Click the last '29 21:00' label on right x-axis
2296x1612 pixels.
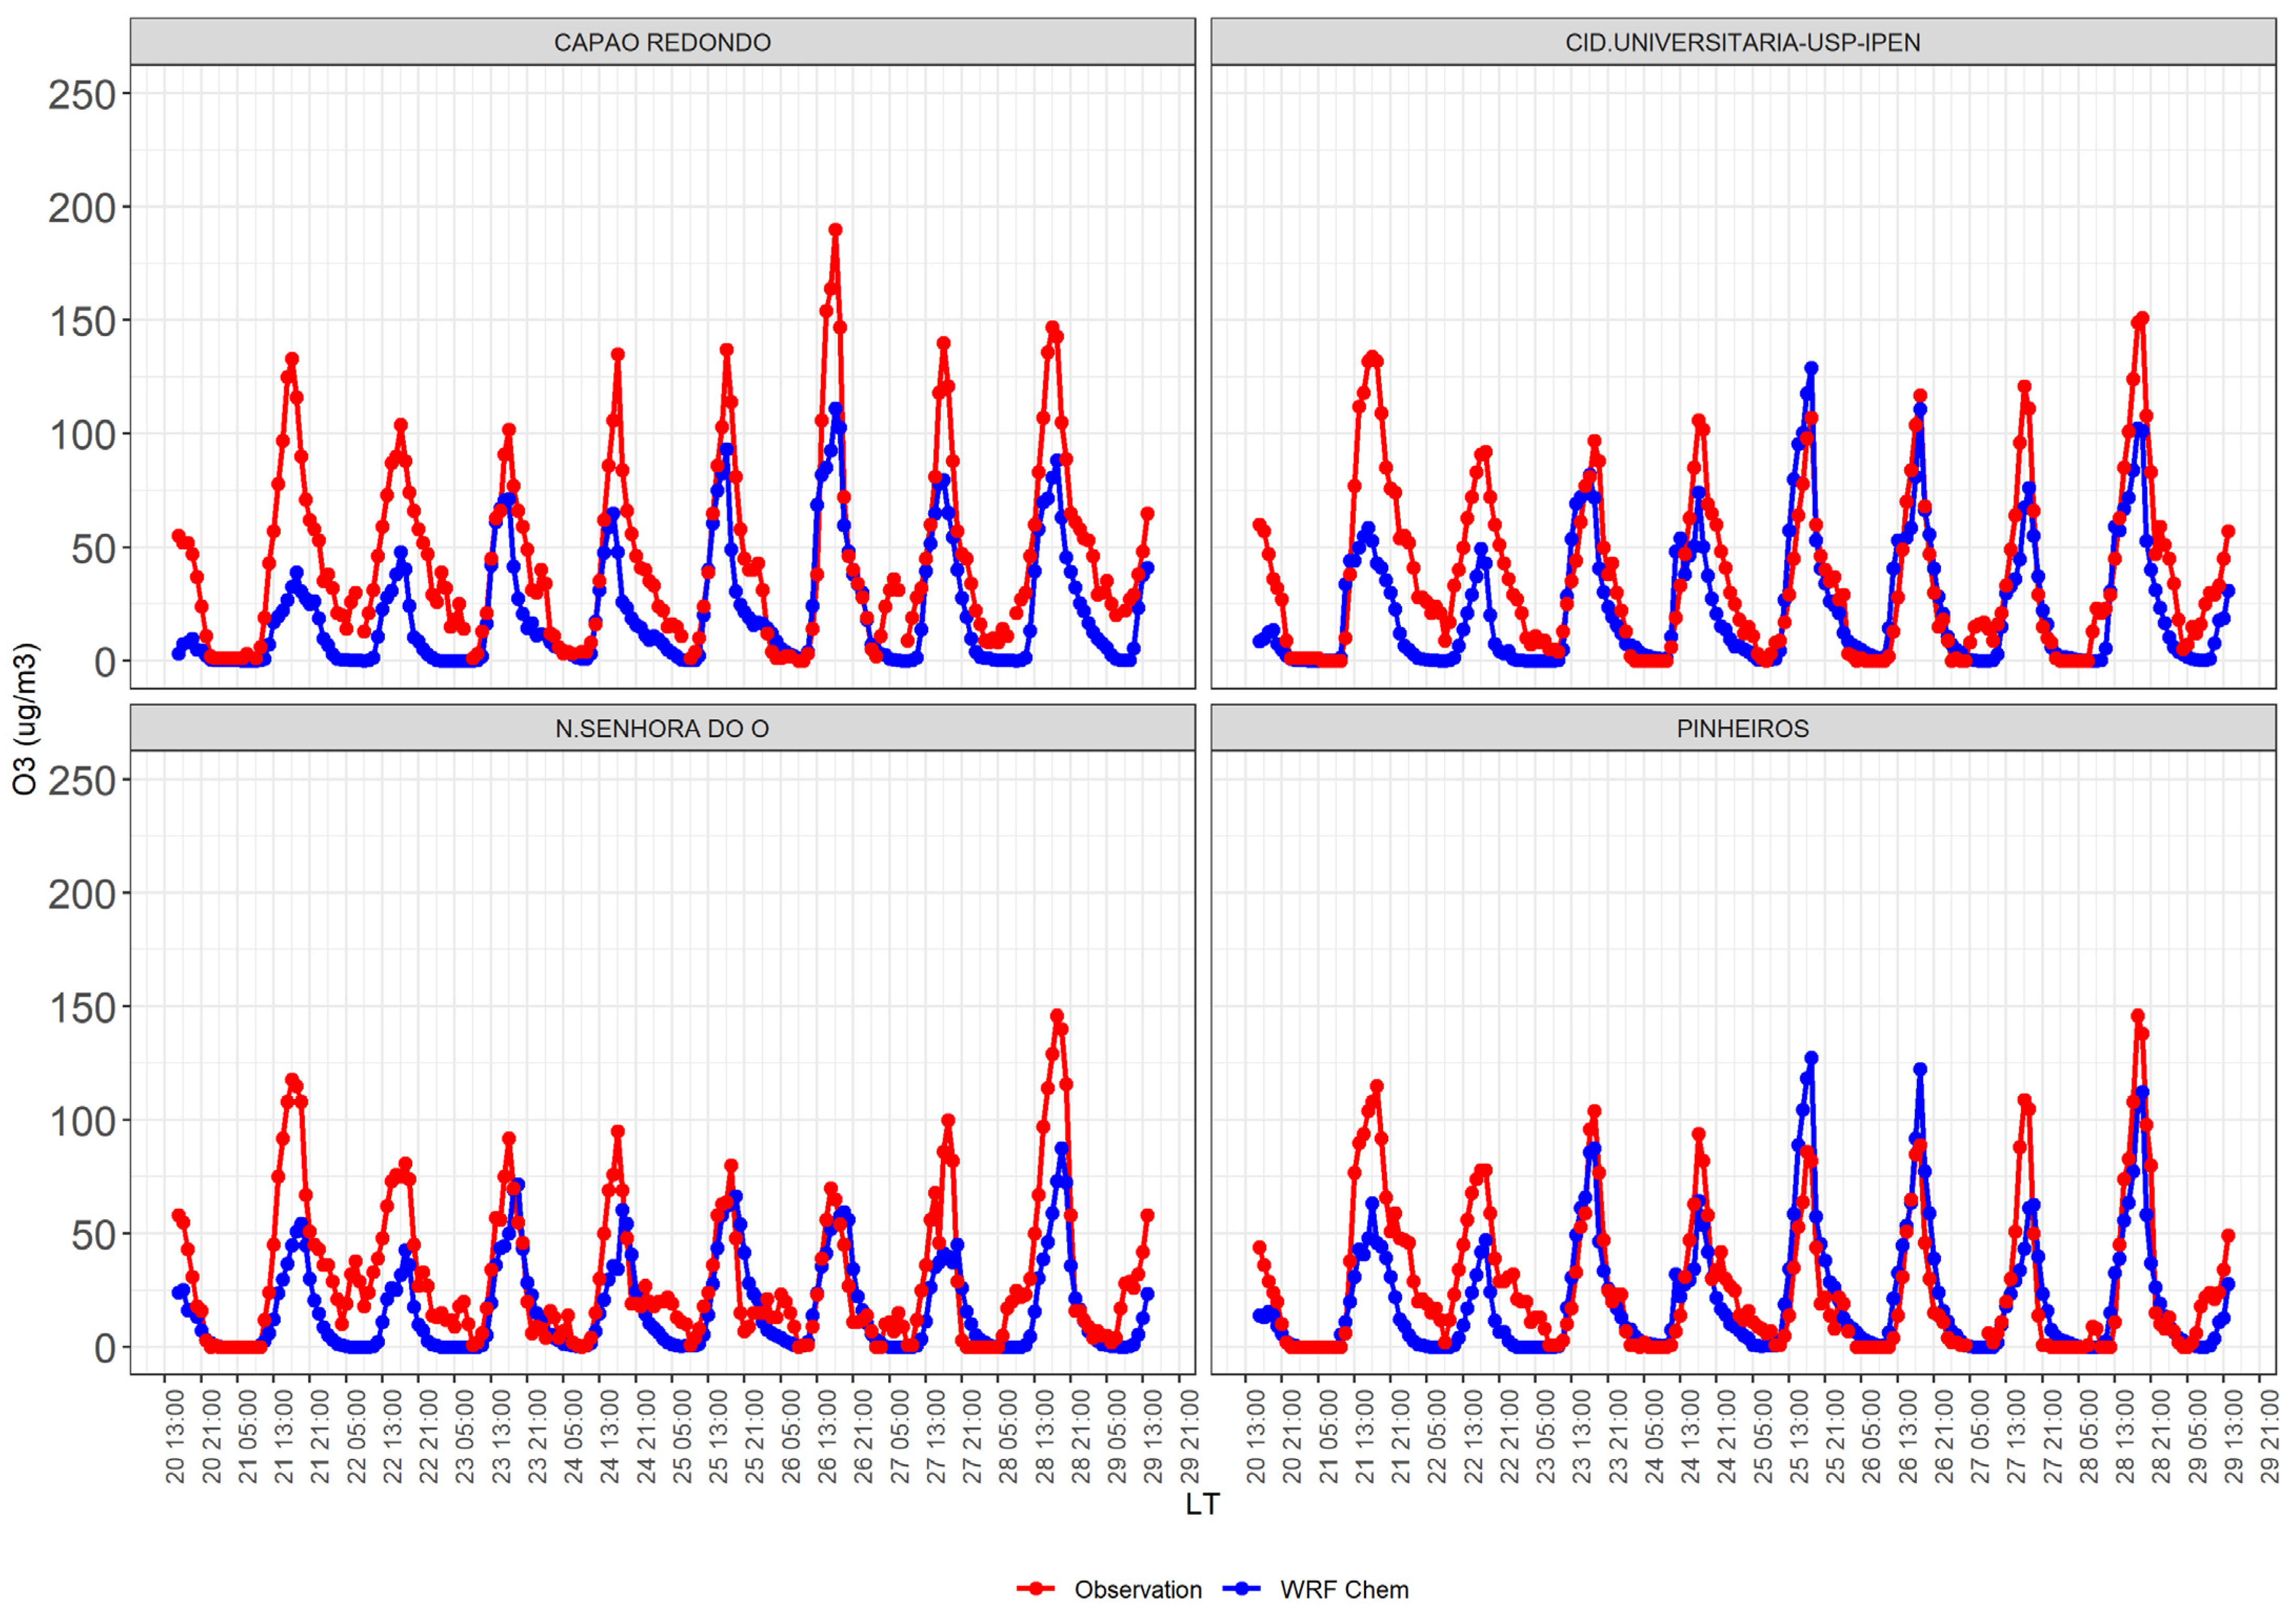click(x=2271, y=1437)
